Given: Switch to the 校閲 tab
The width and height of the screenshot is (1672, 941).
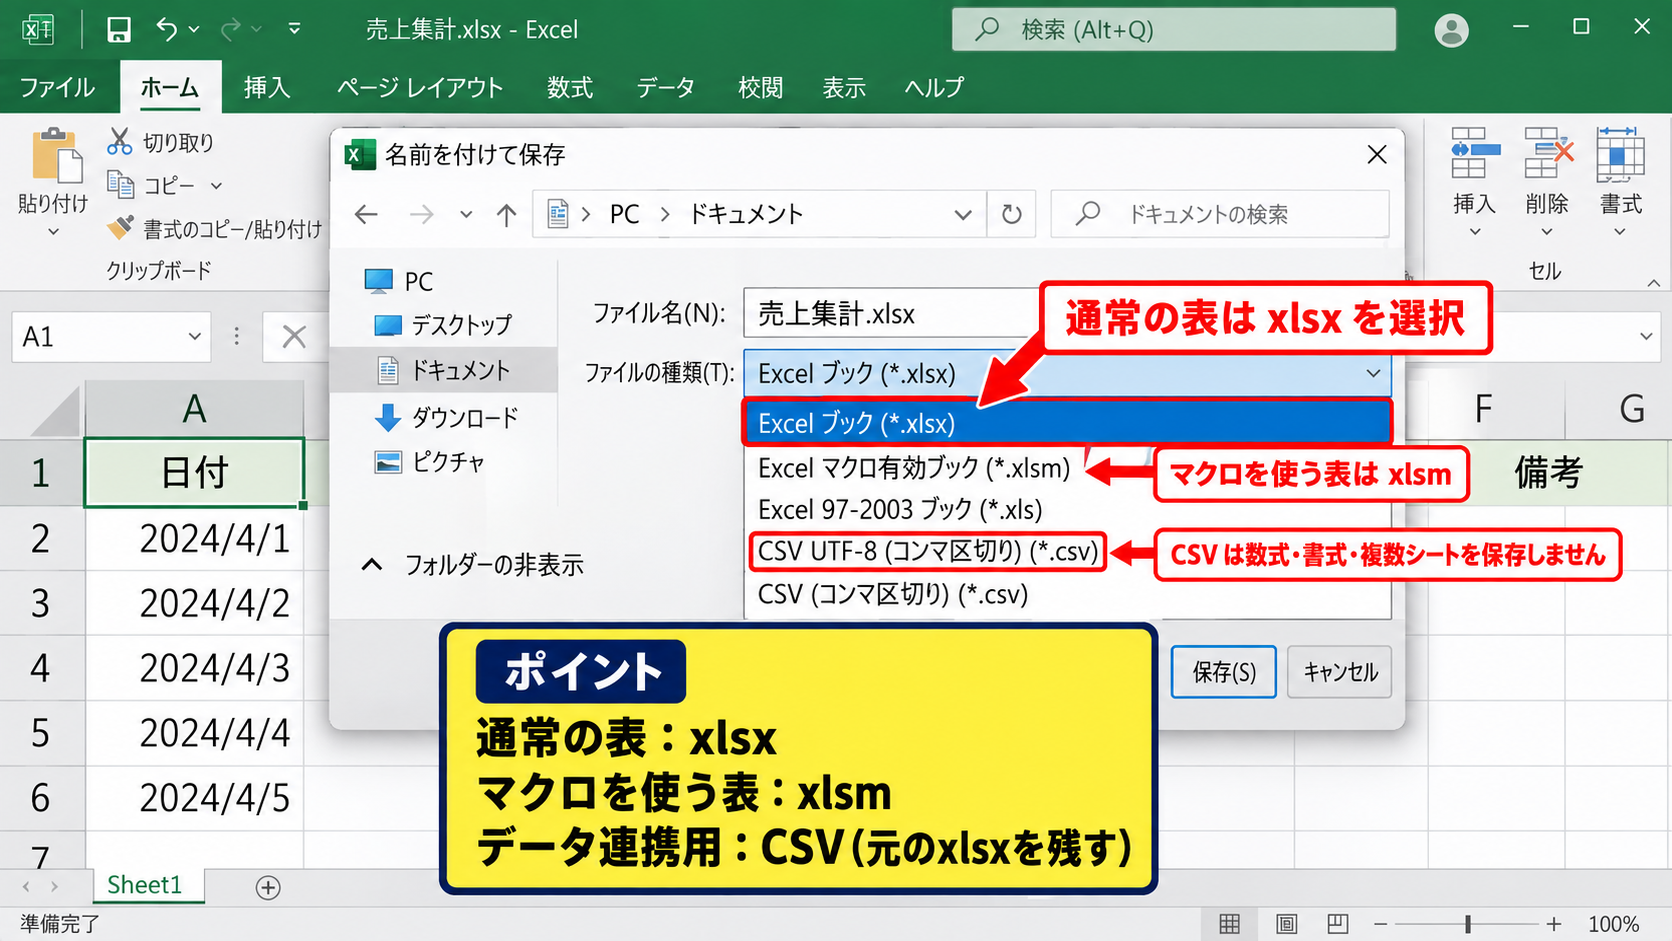Looking at the screenshot, I should (x=760, y=88).
